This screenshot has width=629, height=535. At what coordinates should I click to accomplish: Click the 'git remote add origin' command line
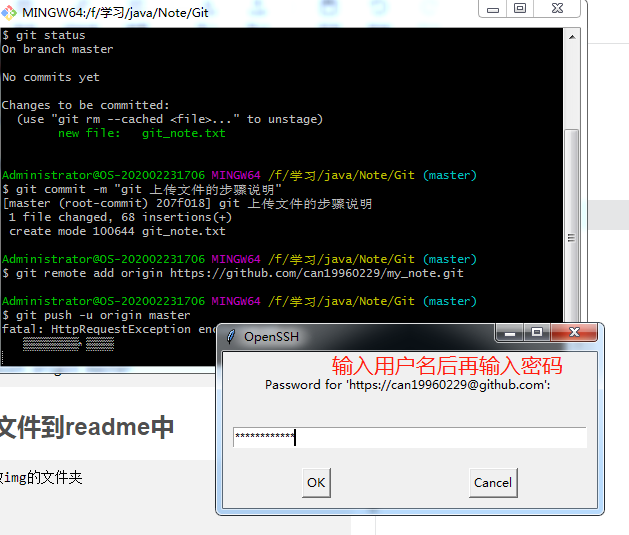pyautogui.click(x=233, y=273)
